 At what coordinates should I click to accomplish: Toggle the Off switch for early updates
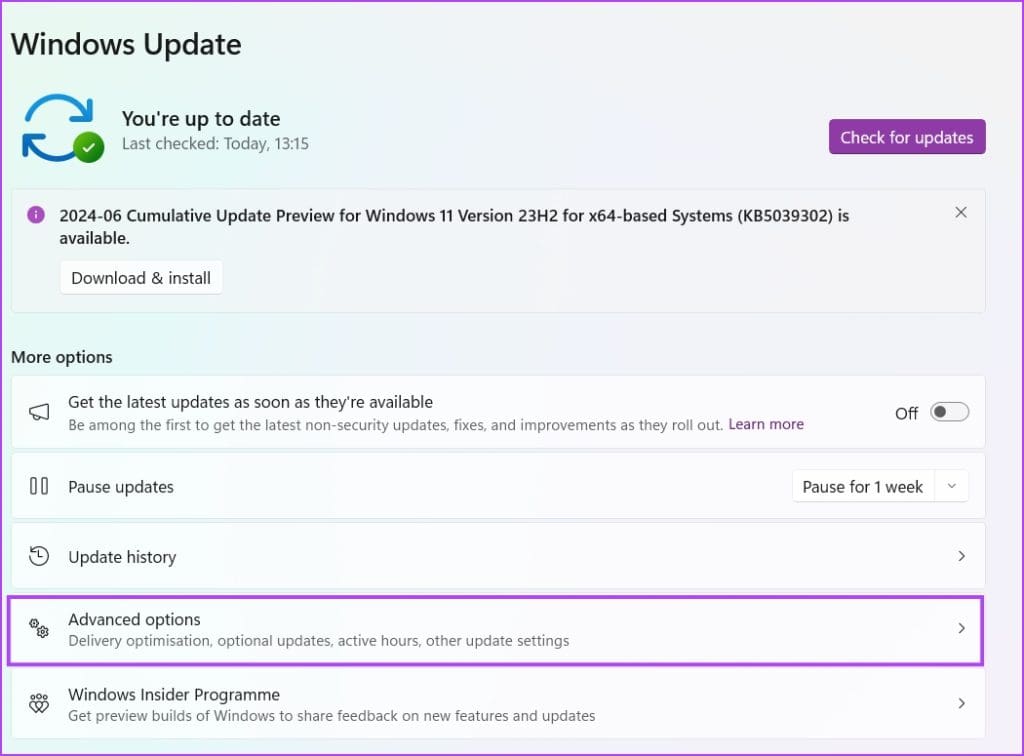(949, 411)
